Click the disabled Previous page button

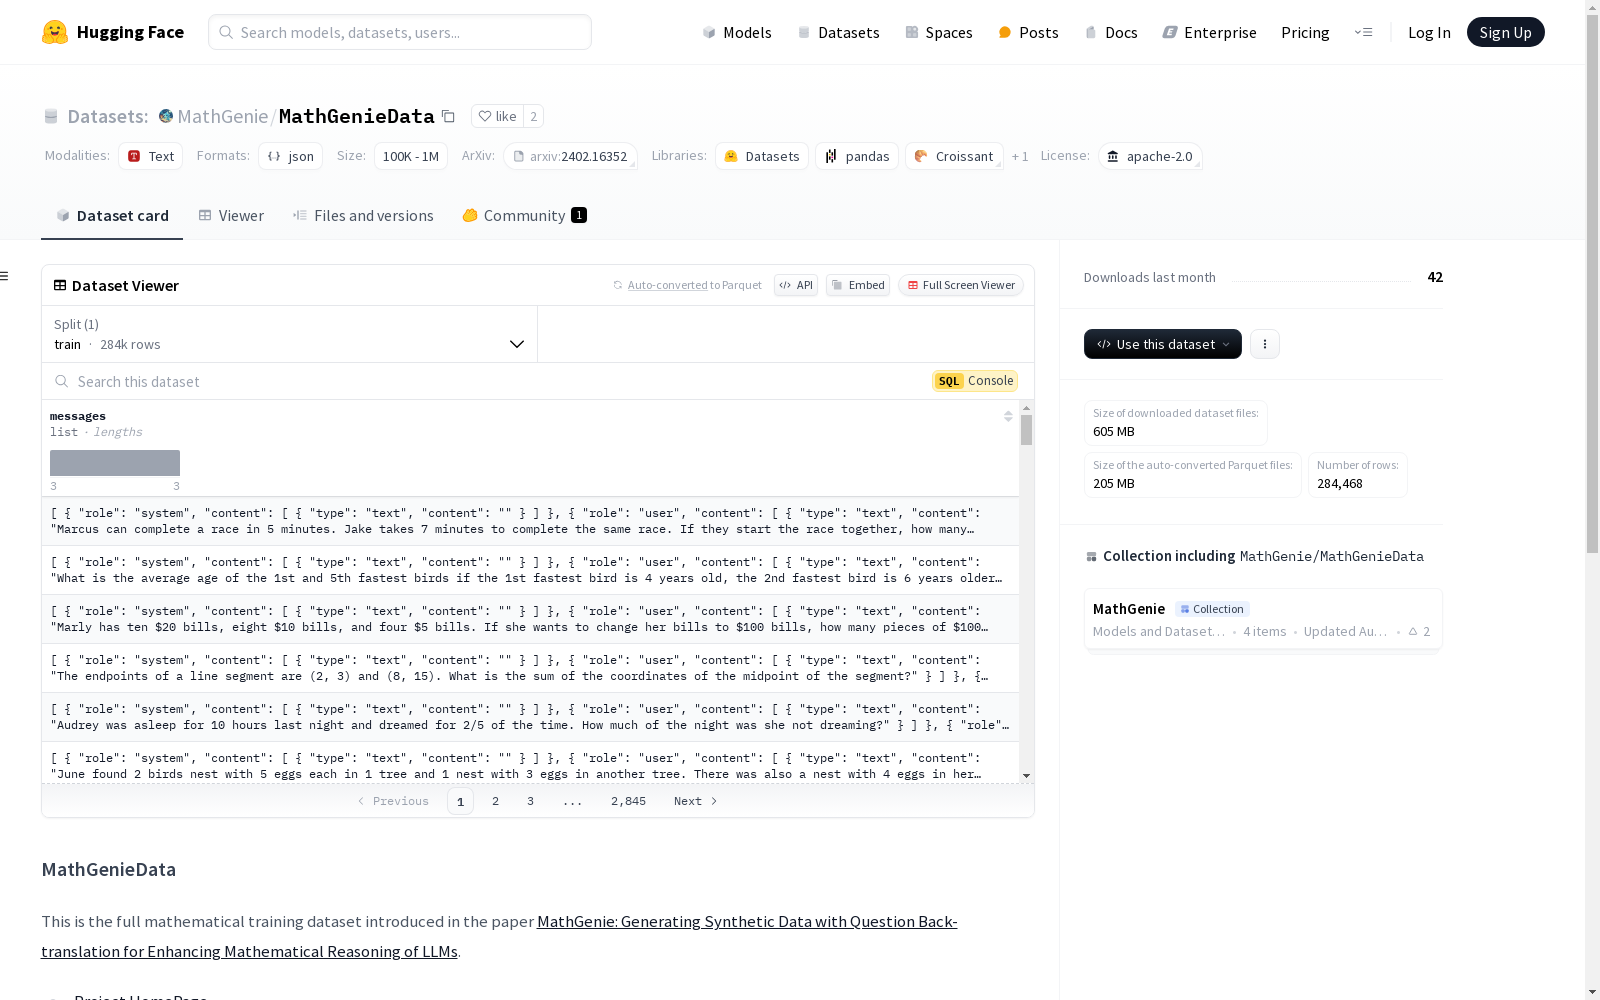click(393, 801)
